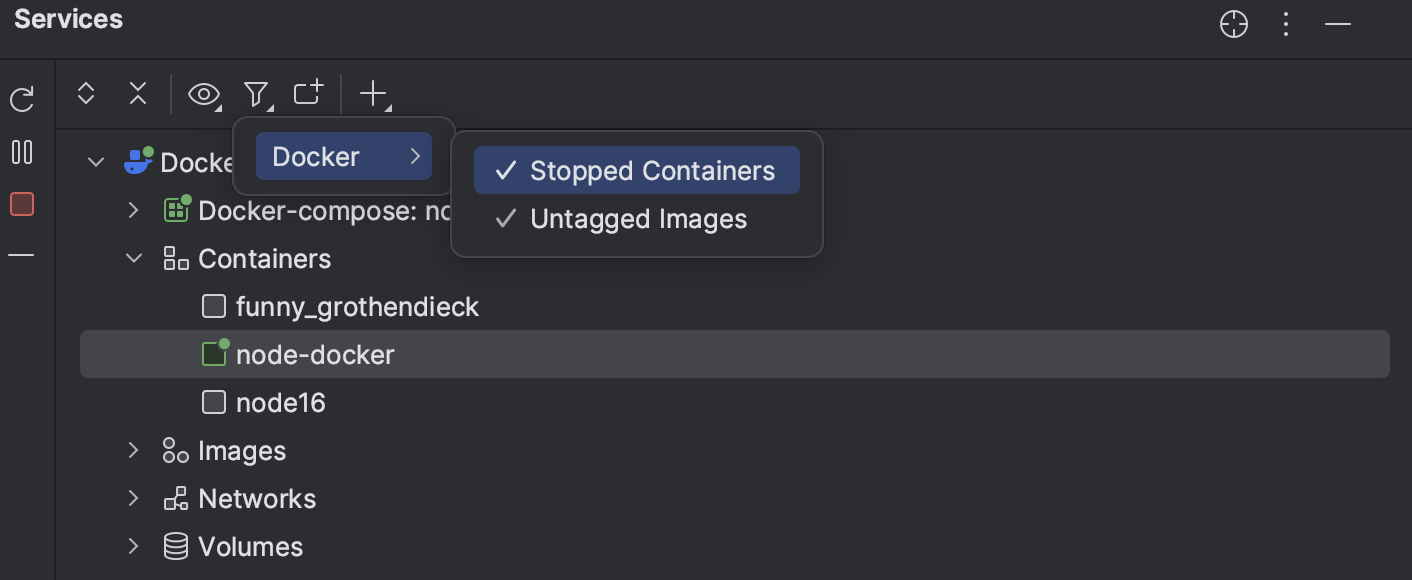The height and width of the screenshot is (580, 1412).
Task: Open the kebab options menu
Action: (1285, 24)
